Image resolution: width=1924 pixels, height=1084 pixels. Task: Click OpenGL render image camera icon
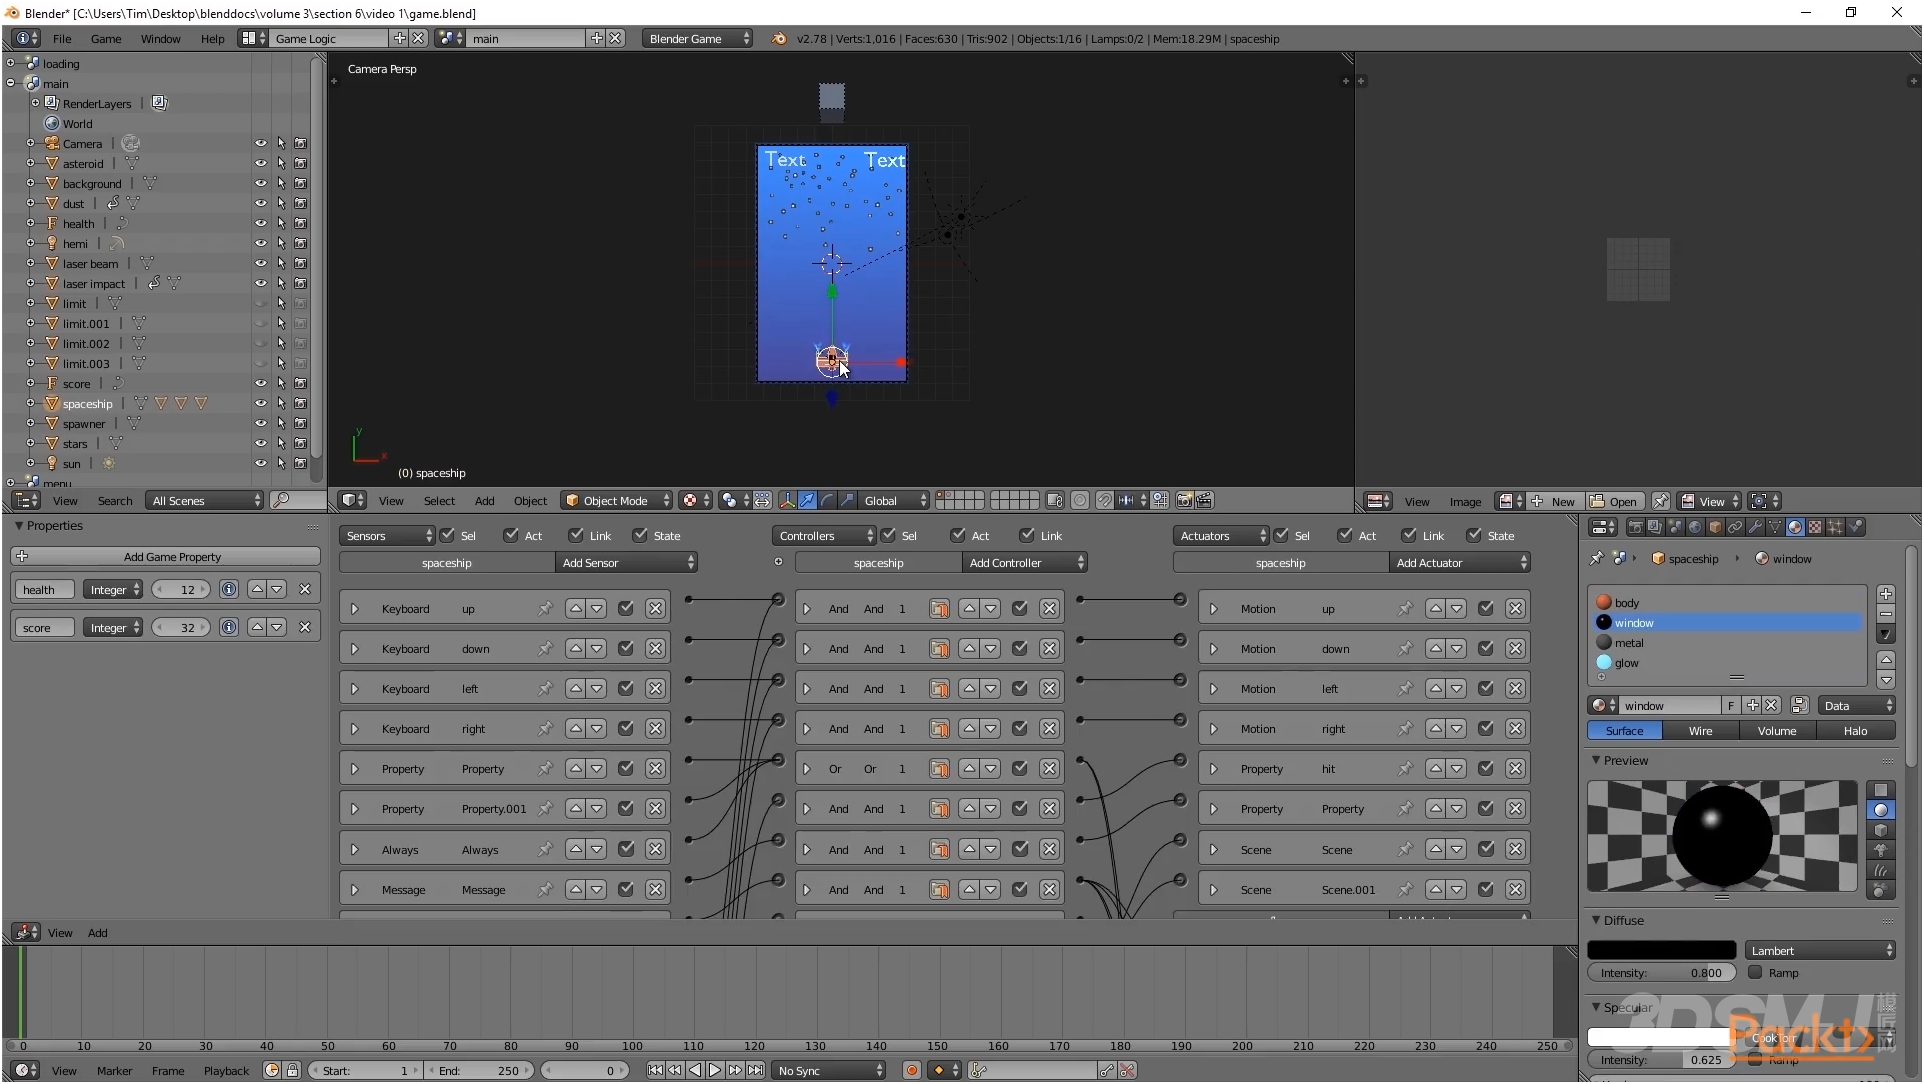[1184, 500]
